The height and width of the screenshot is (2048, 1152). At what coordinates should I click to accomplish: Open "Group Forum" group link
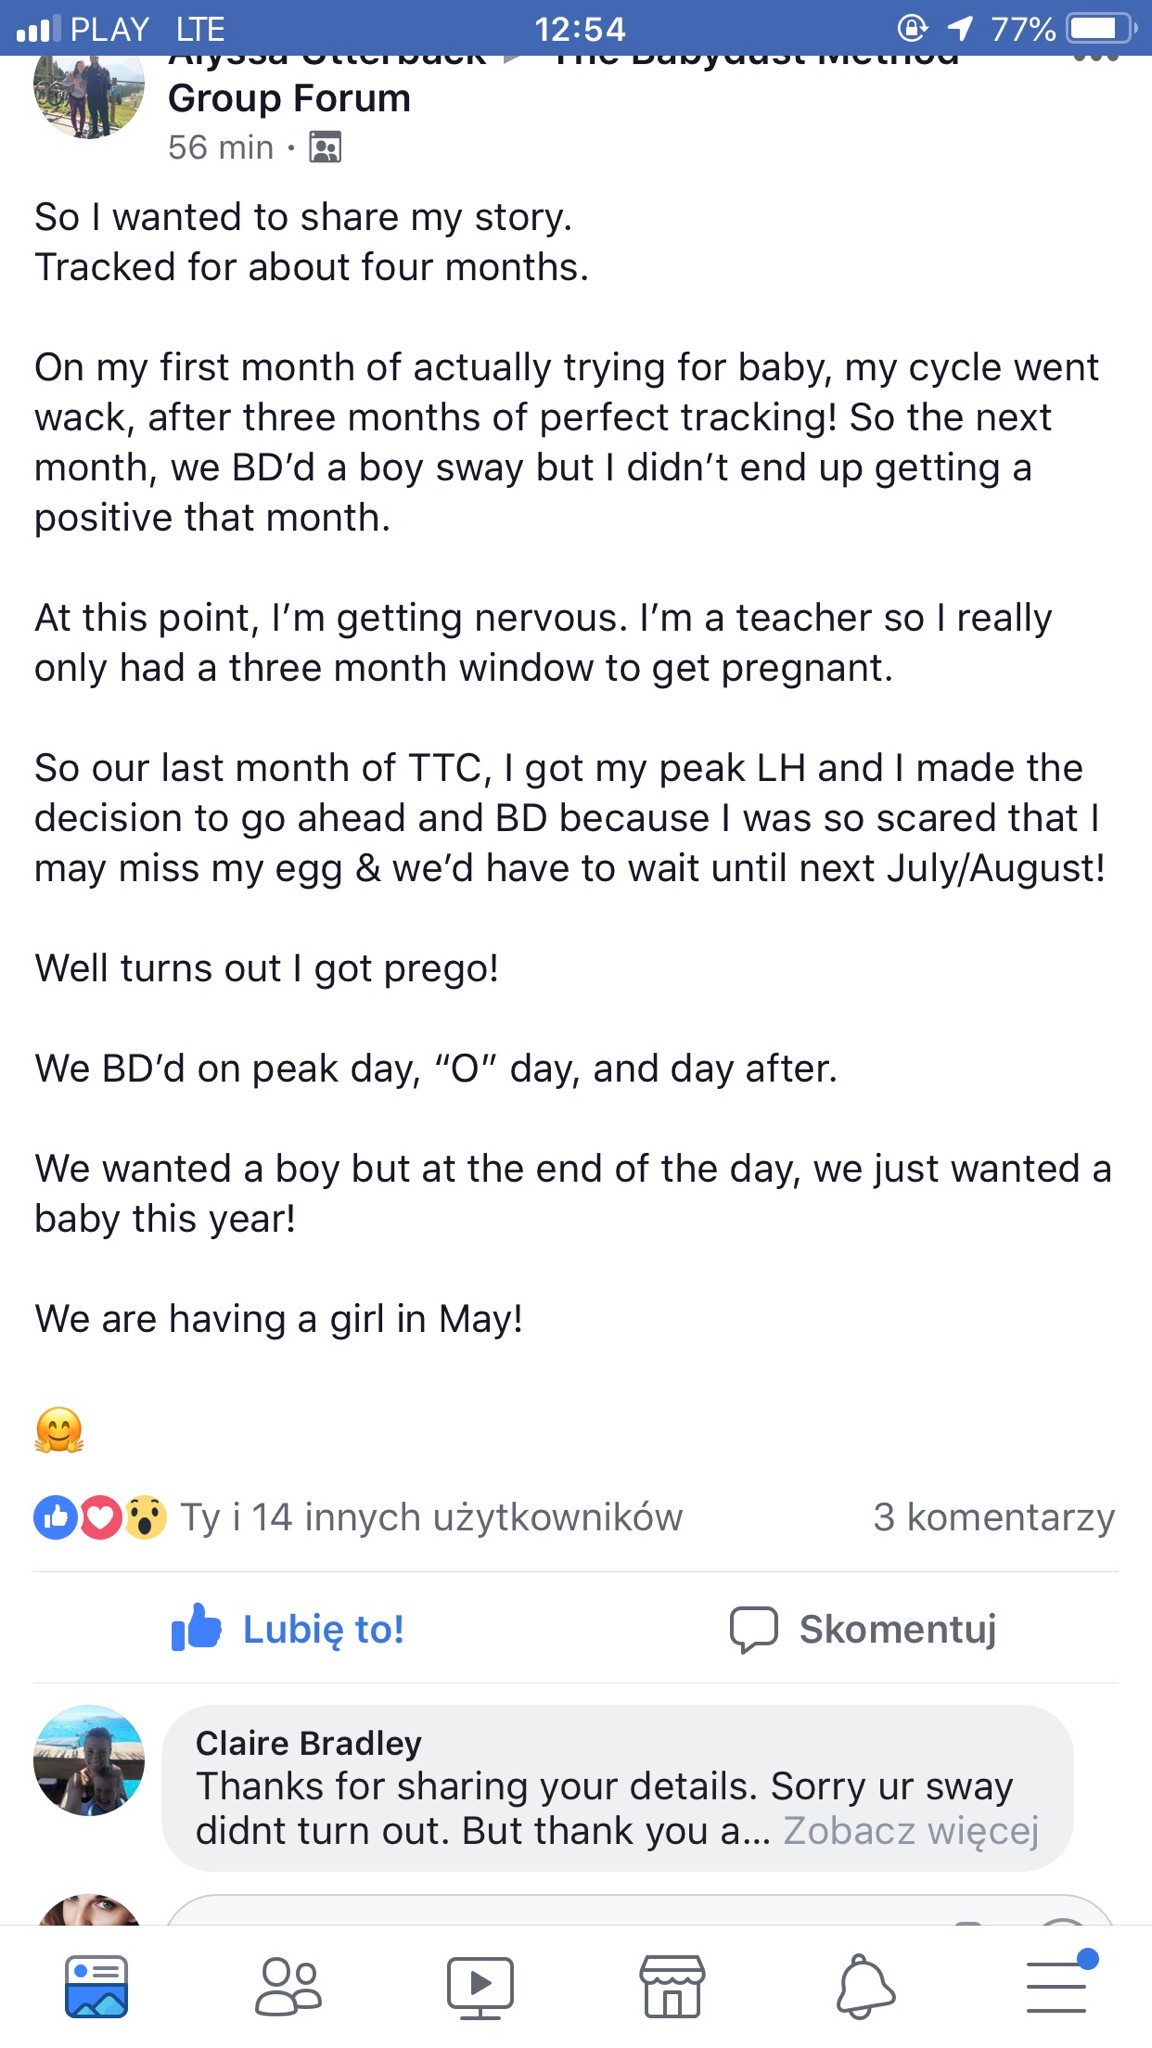289,99
